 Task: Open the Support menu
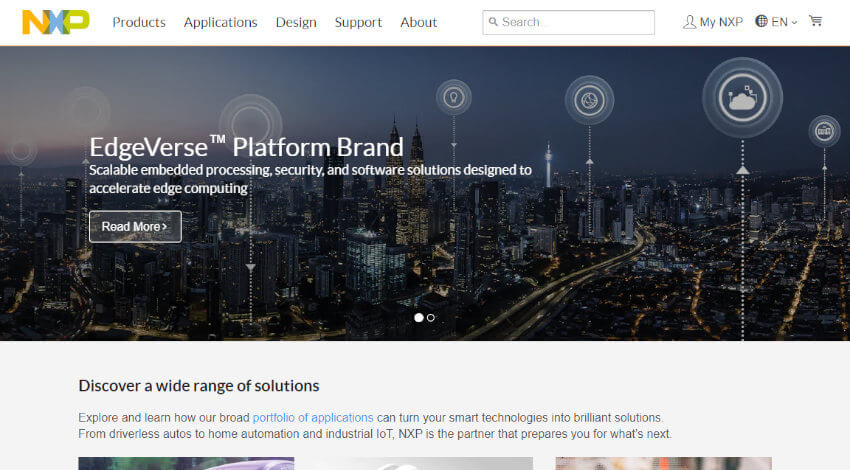coord(358,22)
